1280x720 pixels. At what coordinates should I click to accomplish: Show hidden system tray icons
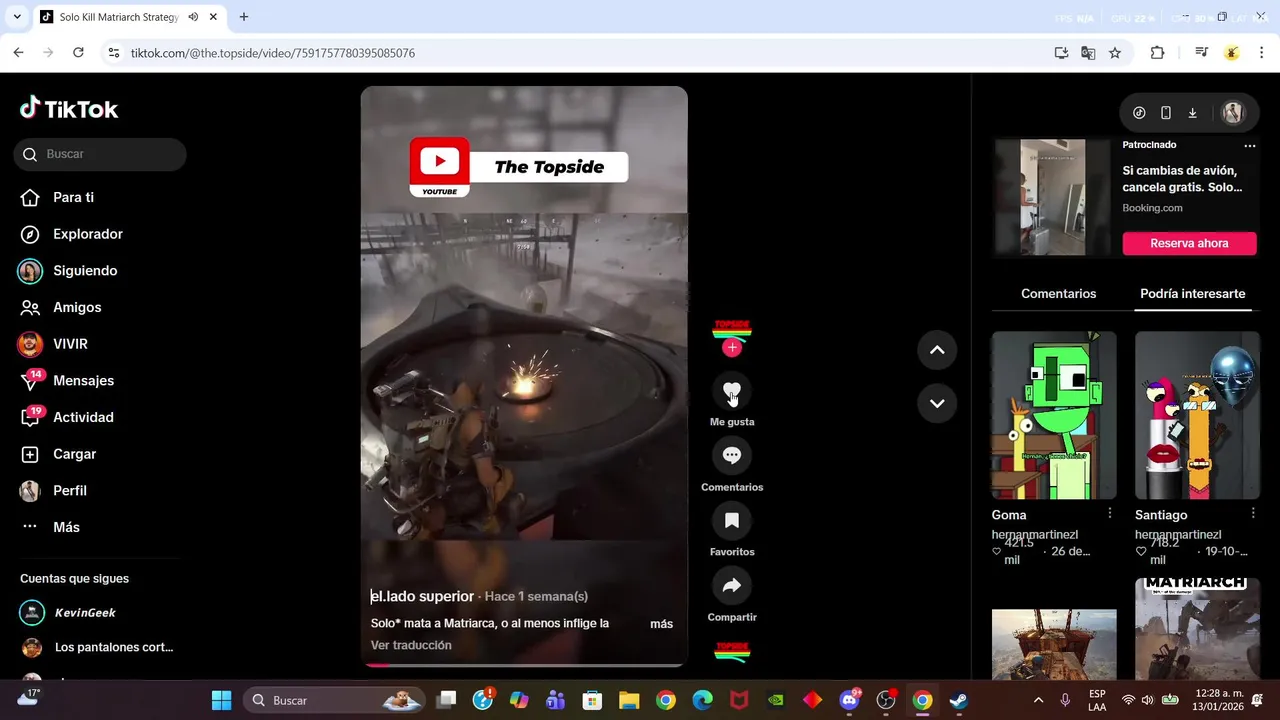(x=1038, y=700)
